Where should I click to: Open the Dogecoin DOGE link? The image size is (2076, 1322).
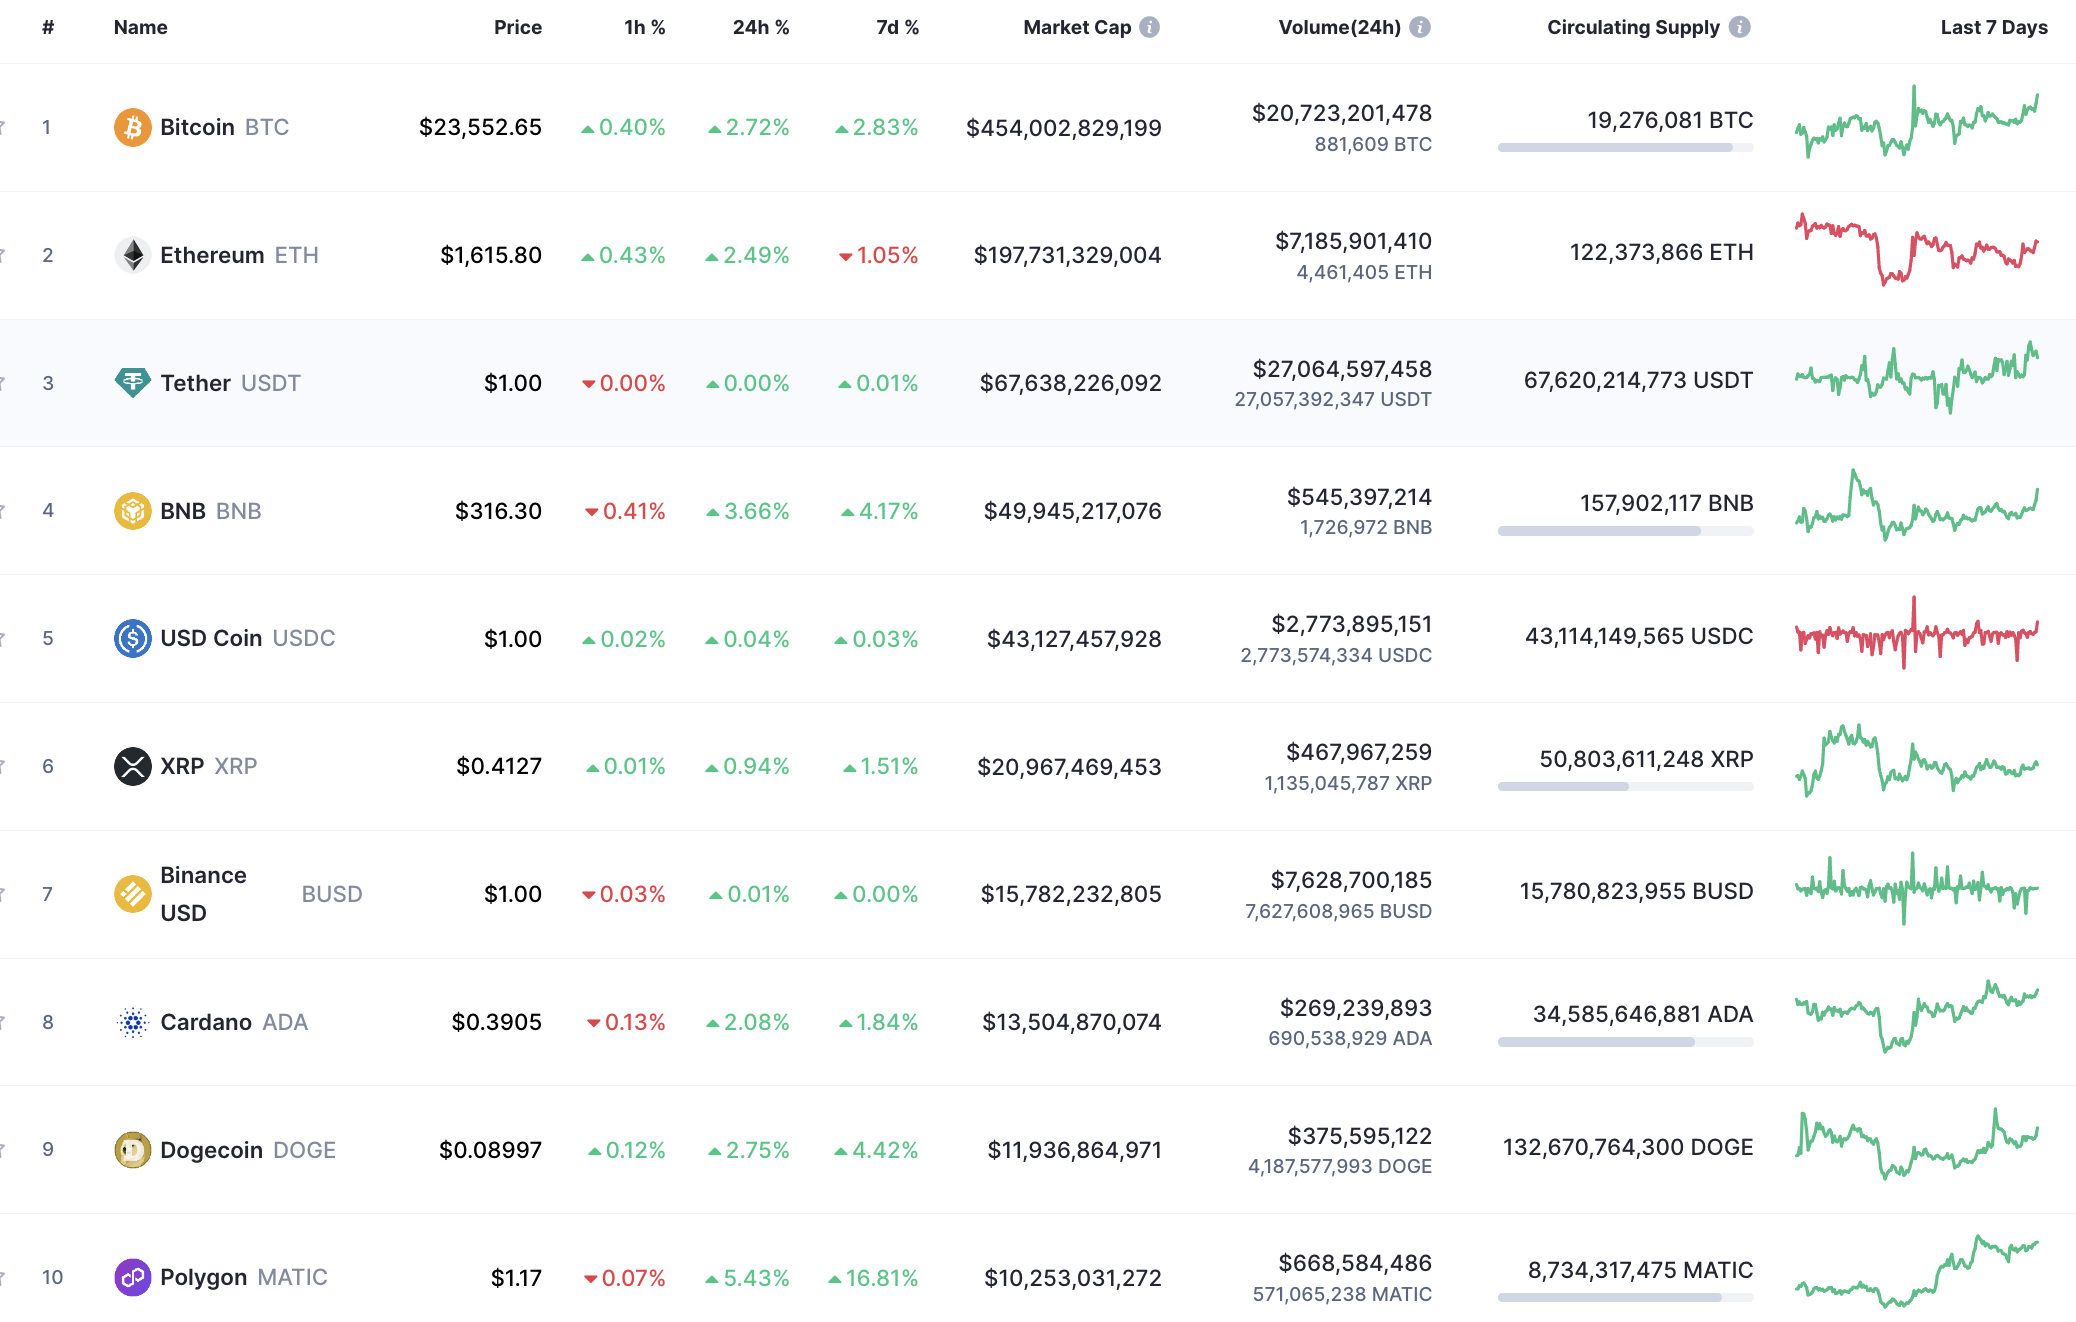pyautogui.click(x=211, y=1149)
